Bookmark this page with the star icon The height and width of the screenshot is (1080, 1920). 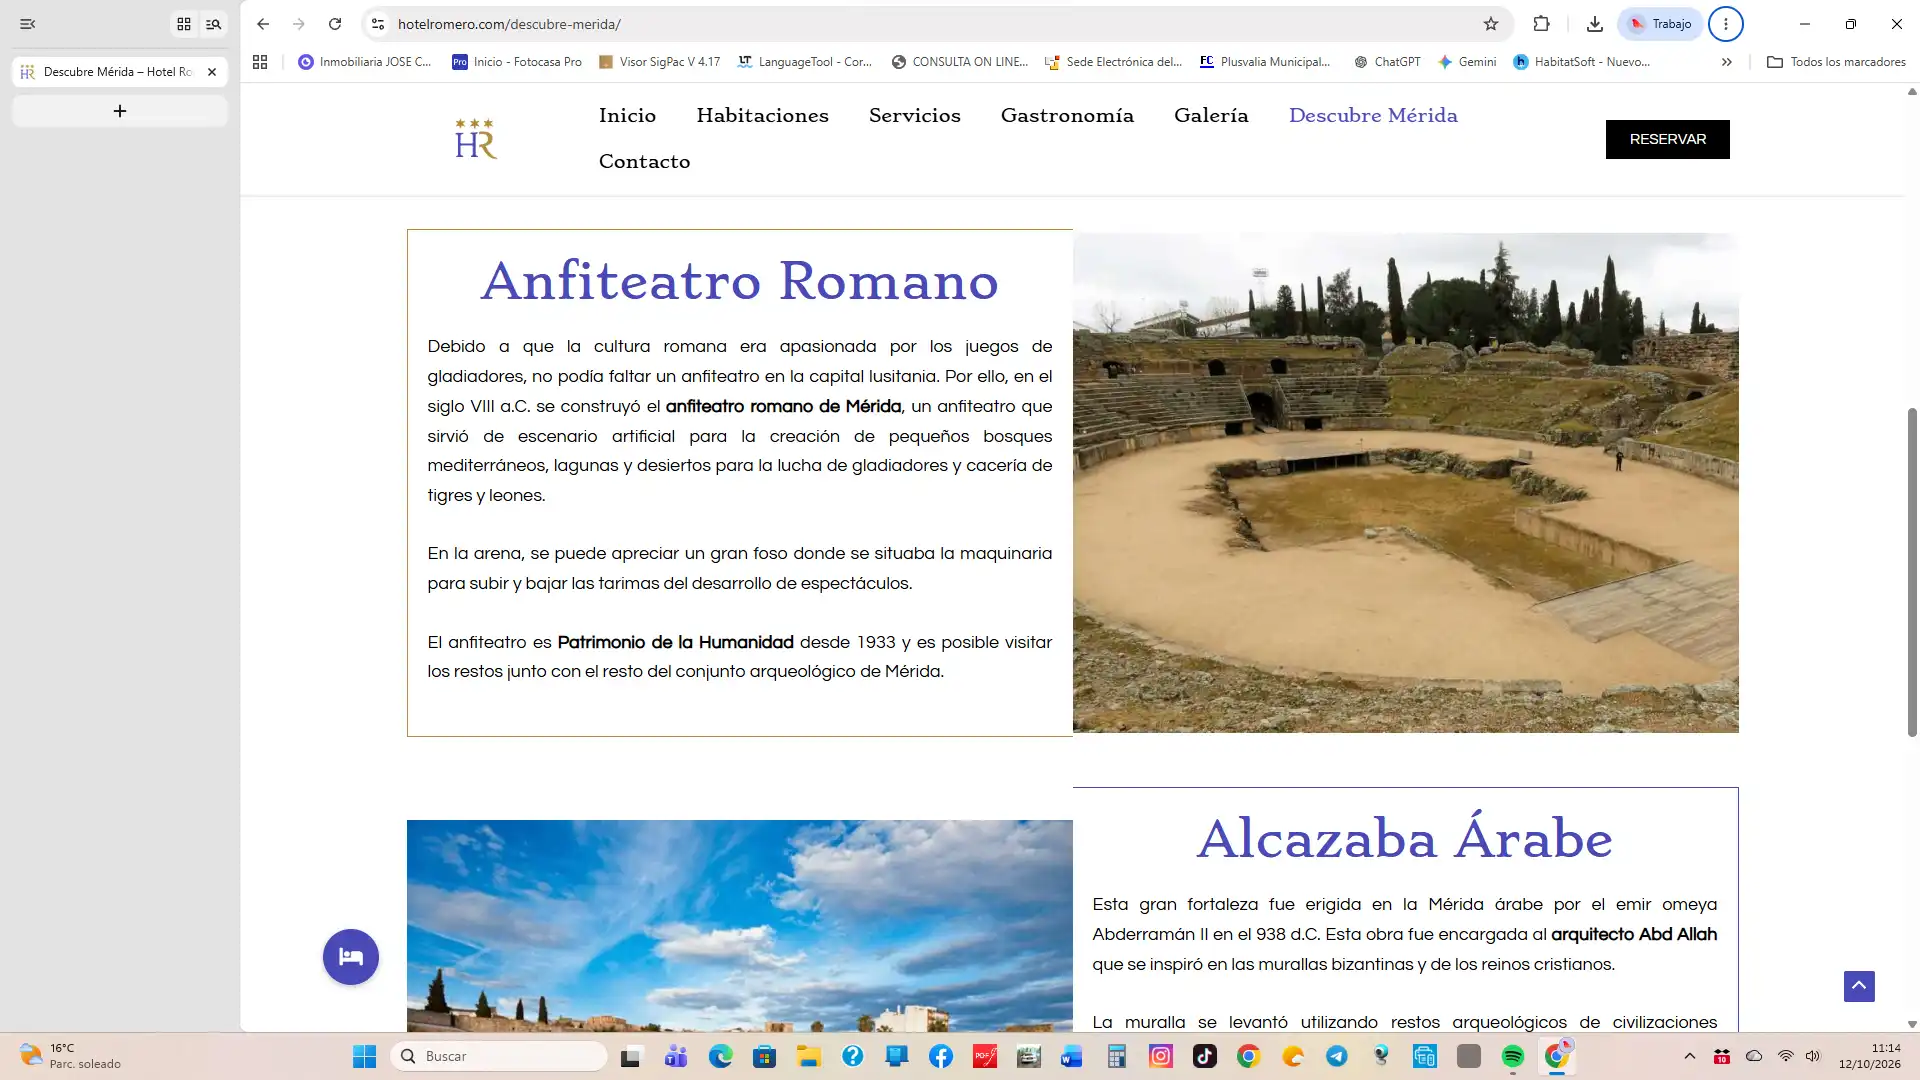(1491, 24)
